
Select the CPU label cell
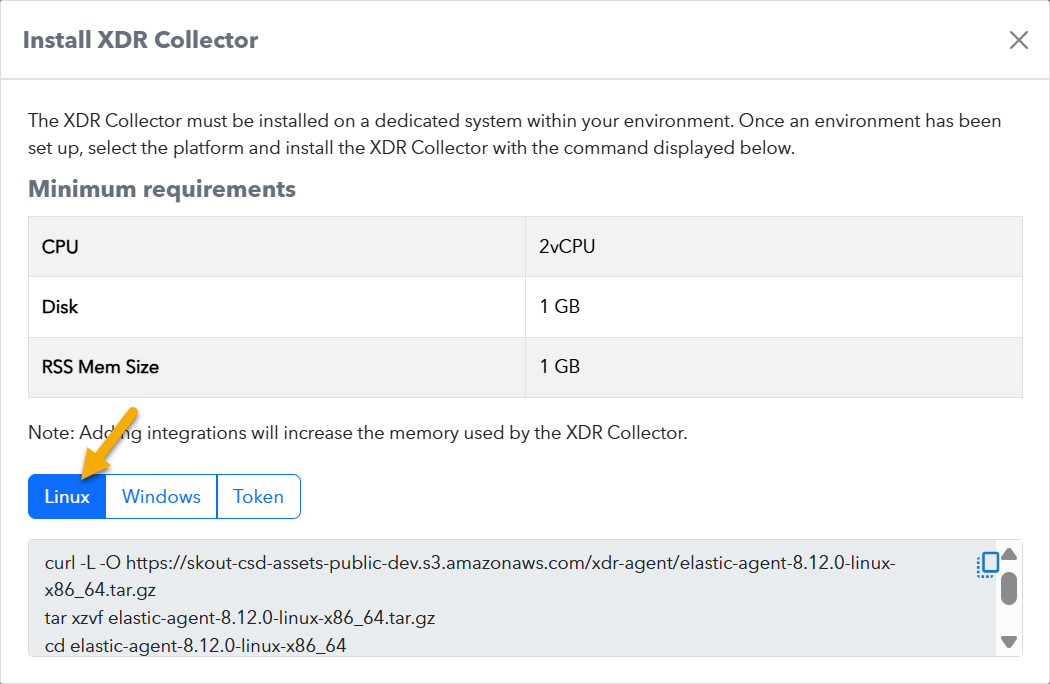(x=60, y=246)
